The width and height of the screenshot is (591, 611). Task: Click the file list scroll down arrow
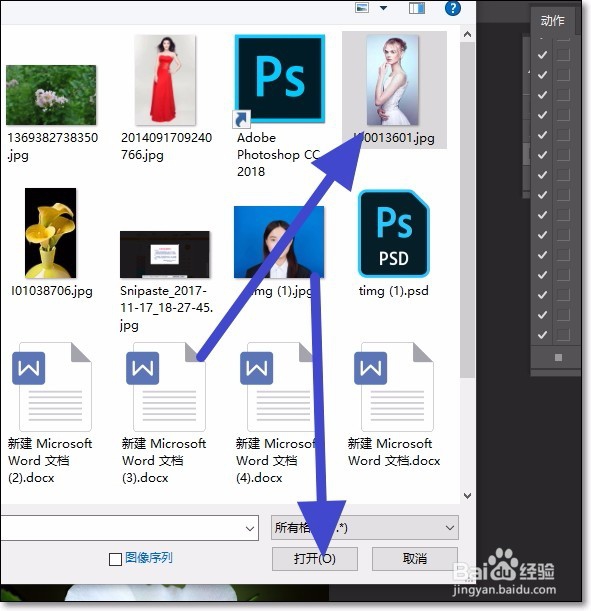(468, 496)
